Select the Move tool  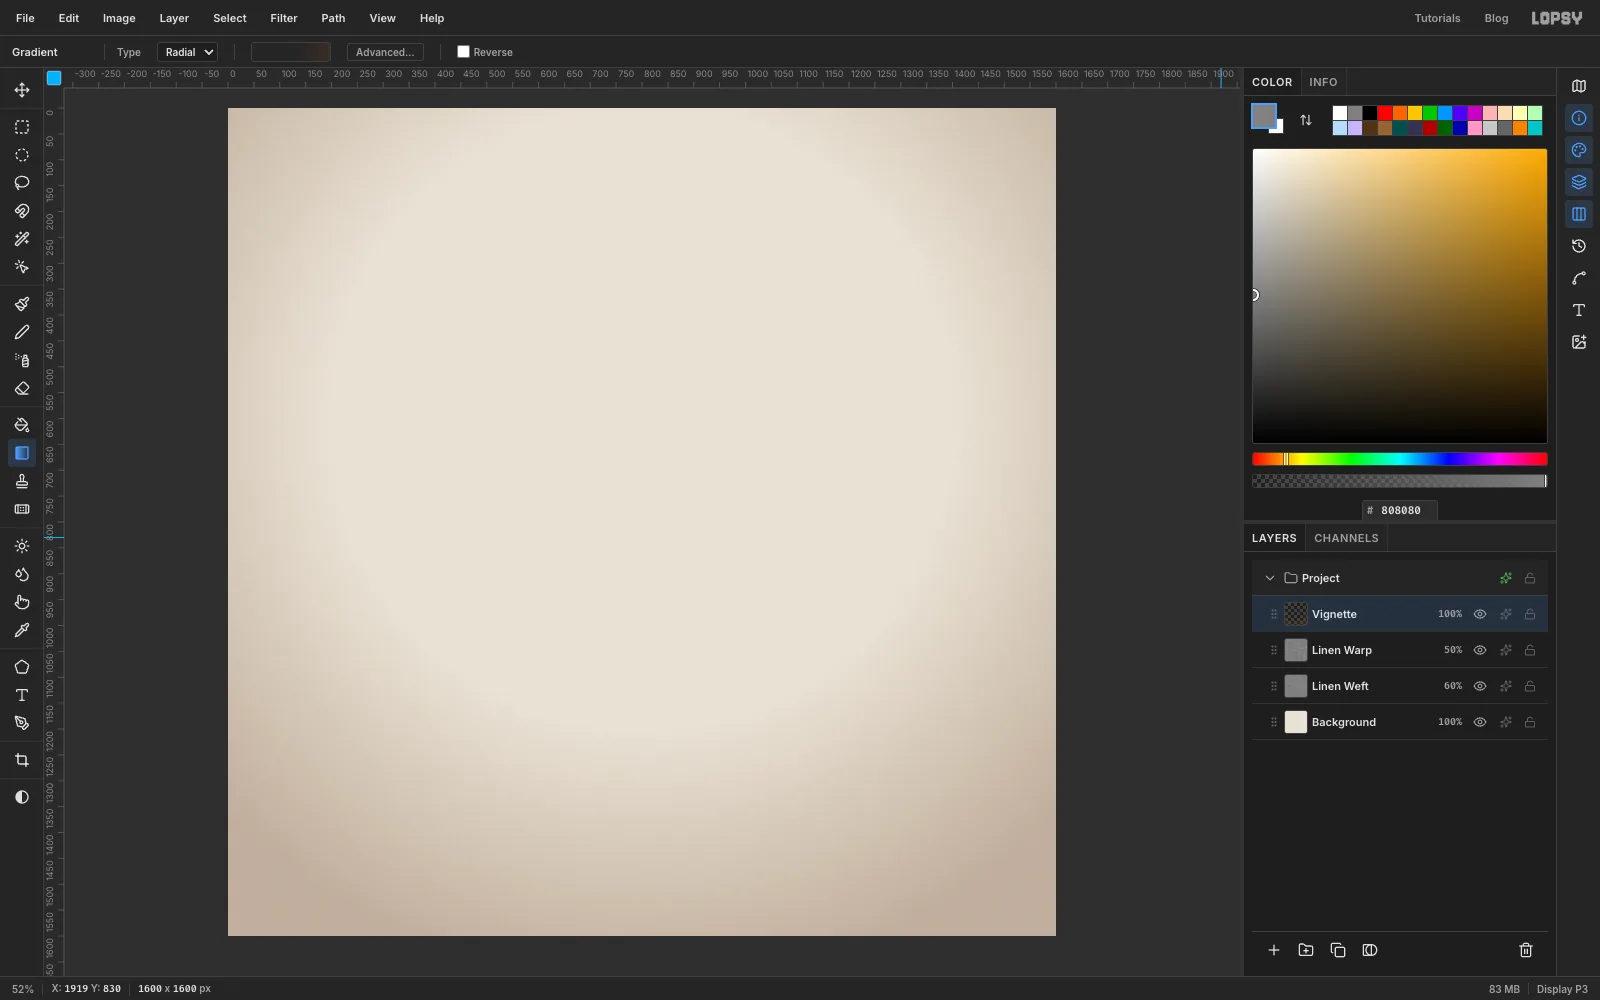22,90
